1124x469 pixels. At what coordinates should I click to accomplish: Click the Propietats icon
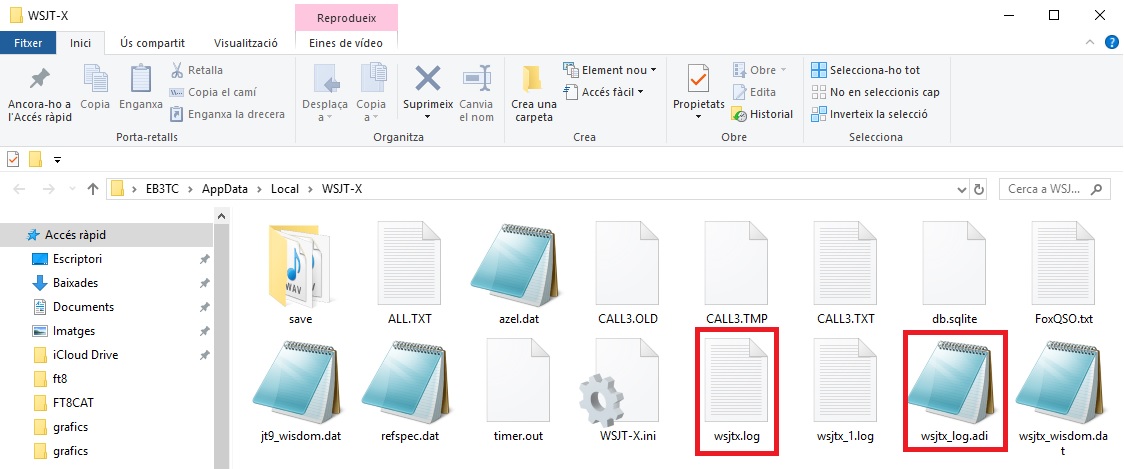point(698,79)
